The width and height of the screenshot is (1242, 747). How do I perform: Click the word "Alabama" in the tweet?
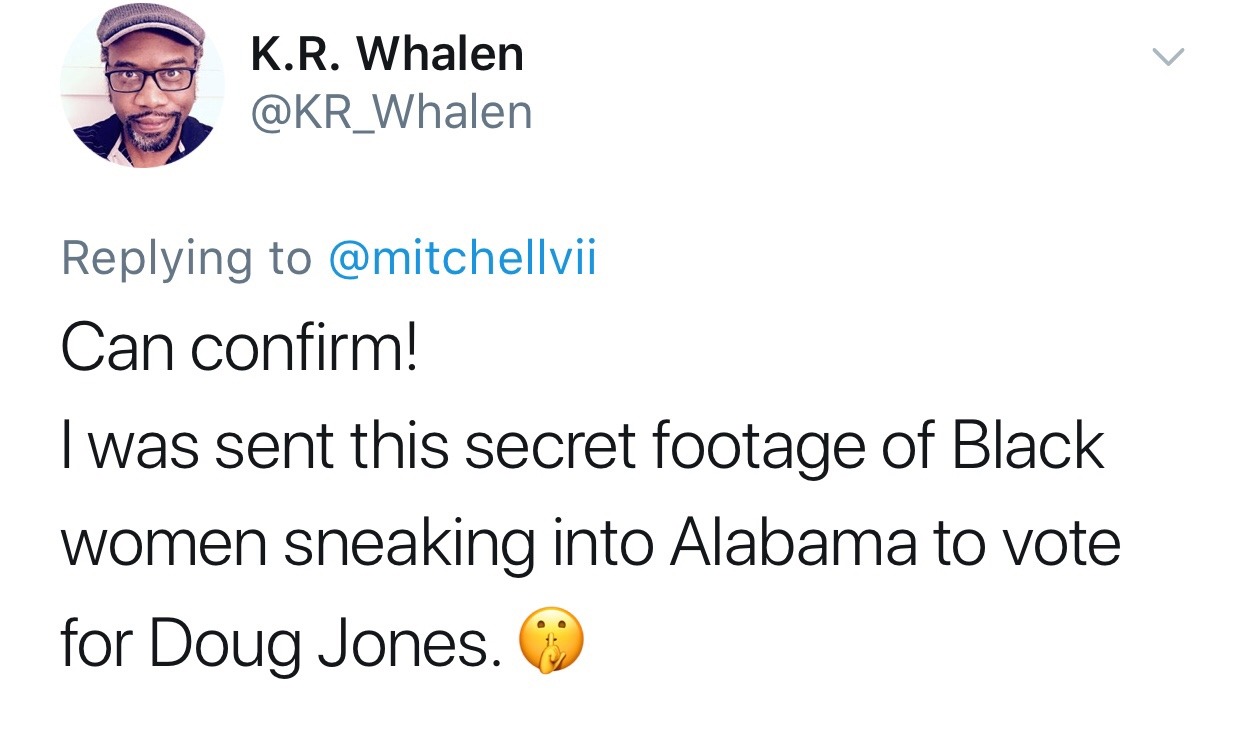pyautogui.click(x=797, y=541)
